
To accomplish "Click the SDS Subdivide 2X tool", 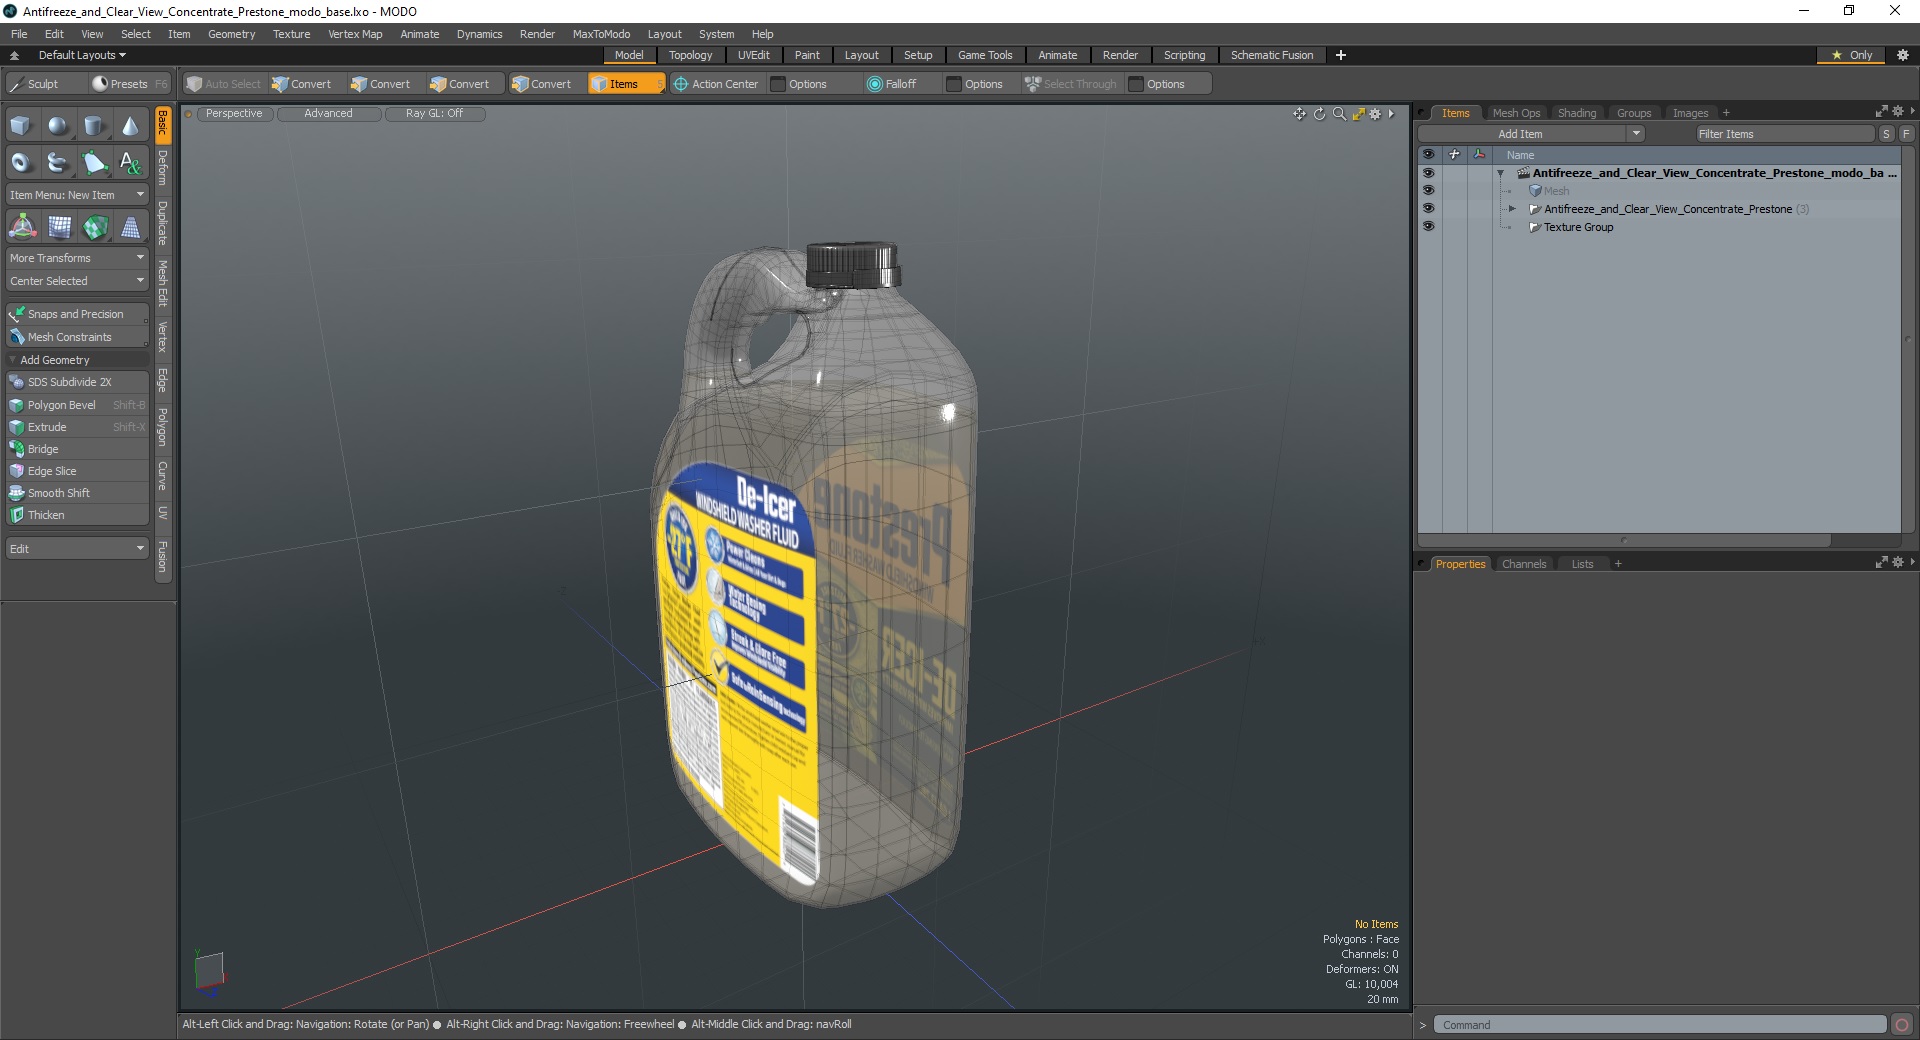I will pos(77,382).
